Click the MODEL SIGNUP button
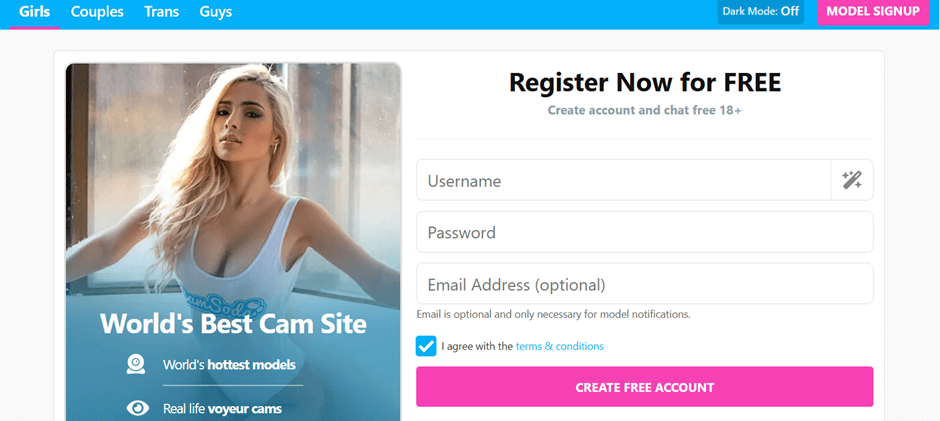 click(x=873, y=11)
